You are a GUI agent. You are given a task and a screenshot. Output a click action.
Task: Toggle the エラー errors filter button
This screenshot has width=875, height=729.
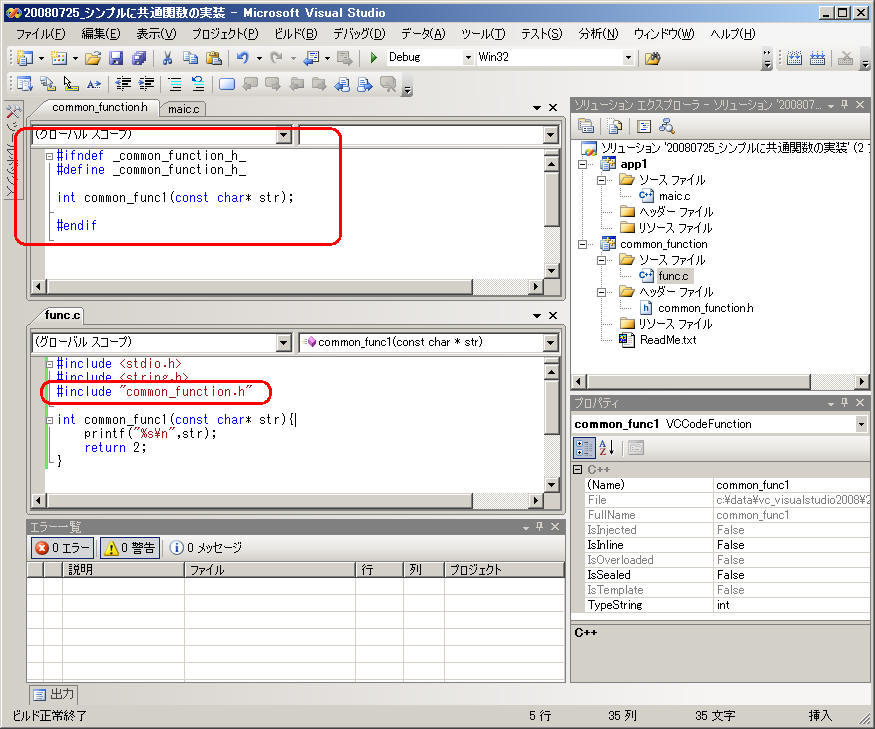click(62, 547)
